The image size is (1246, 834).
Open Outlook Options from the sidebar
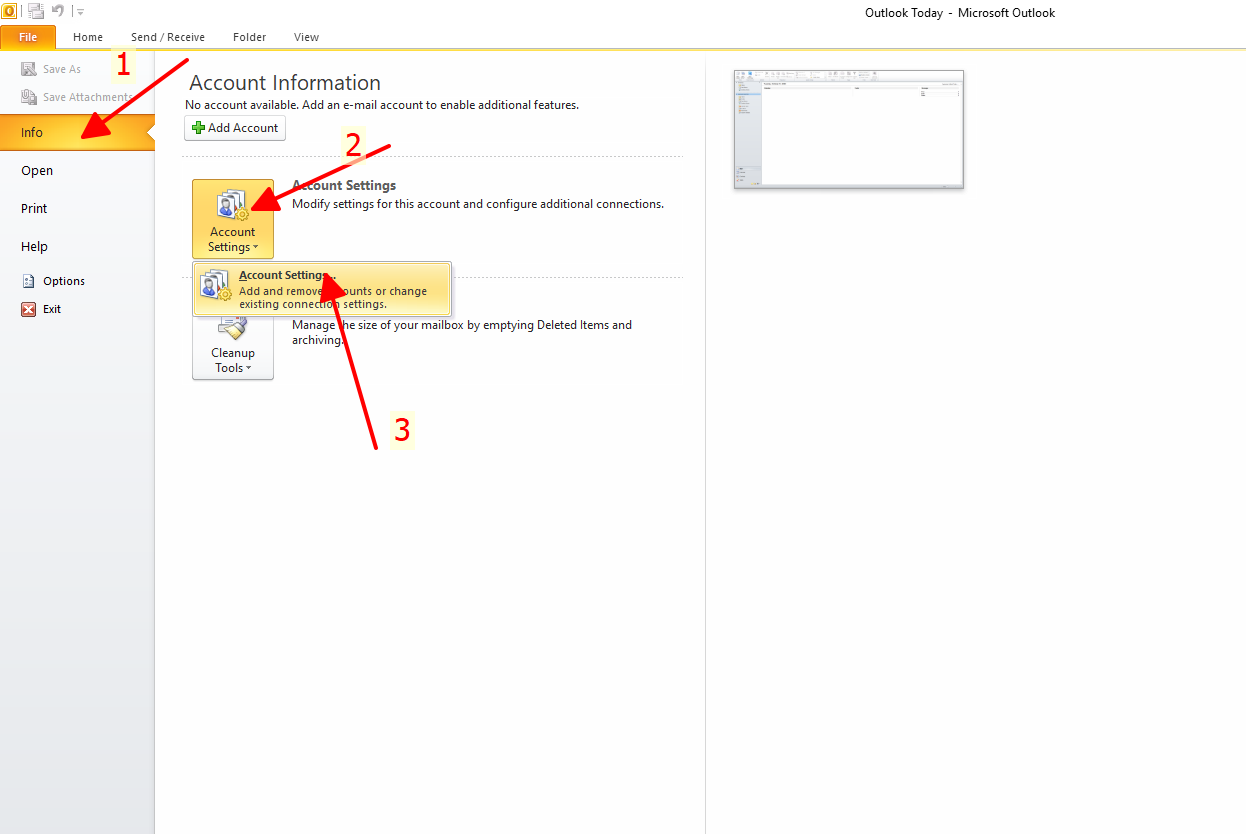pyautogui.click(x=54, y=281)
